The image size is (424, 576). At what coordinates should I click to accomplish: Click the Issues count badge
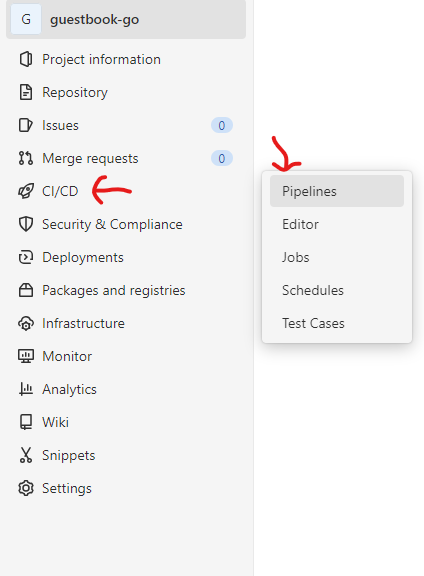[222, 125]
